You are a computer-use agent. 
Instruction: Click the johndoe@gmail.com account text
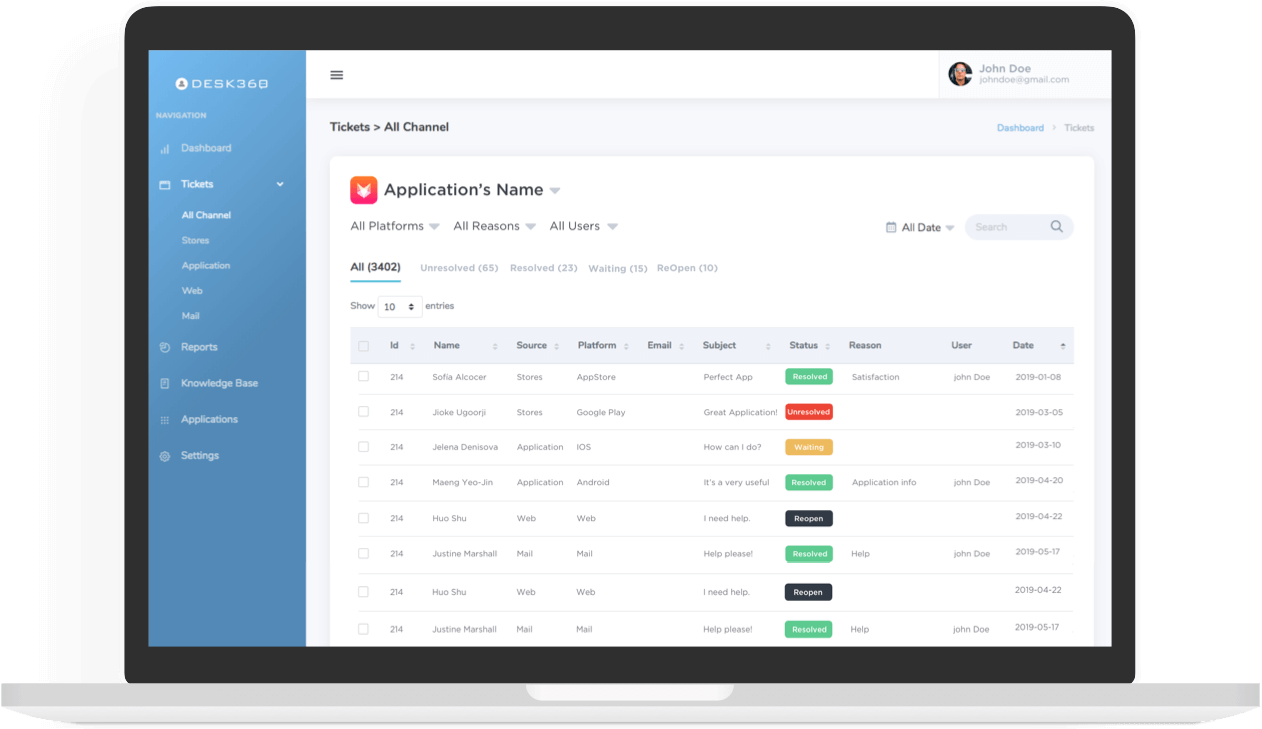[1024, 80]
